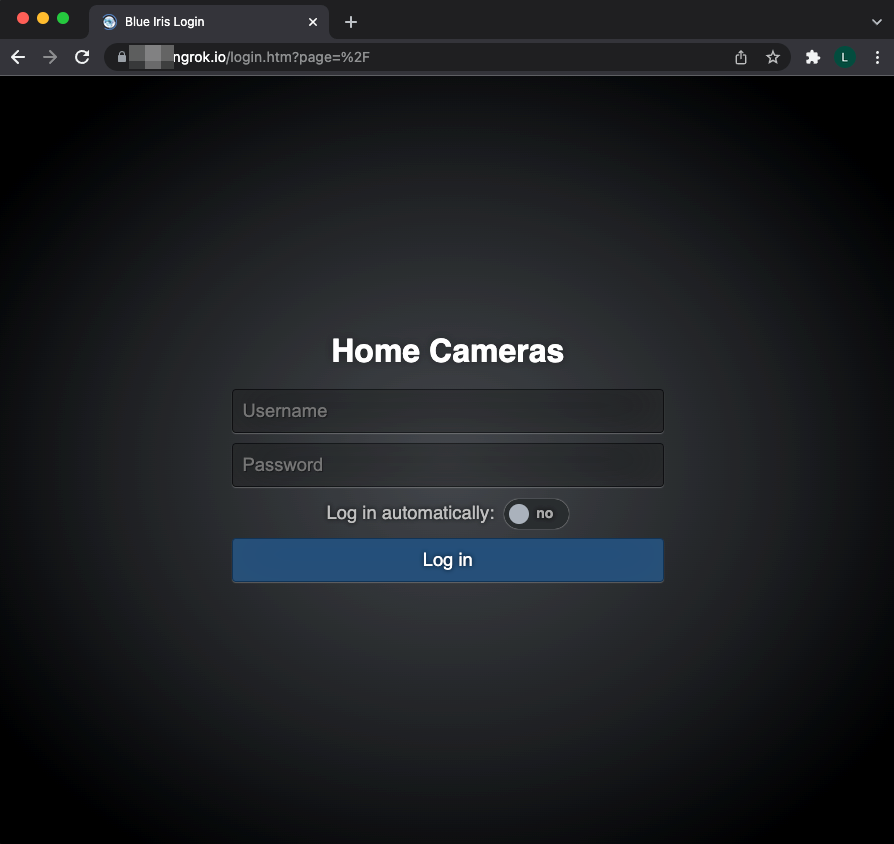The height and width of the screenshot is (844, 894).
Task: Select the Blue Iris Login tab
Action: [200, 22]
